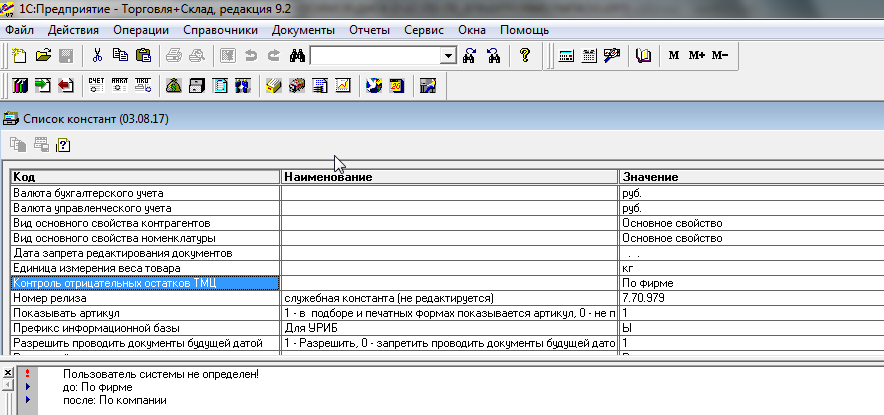Open the Документы menu
The height and width of the screenshot is (415, 884).
pyautogui.click(x=303, y=30)
